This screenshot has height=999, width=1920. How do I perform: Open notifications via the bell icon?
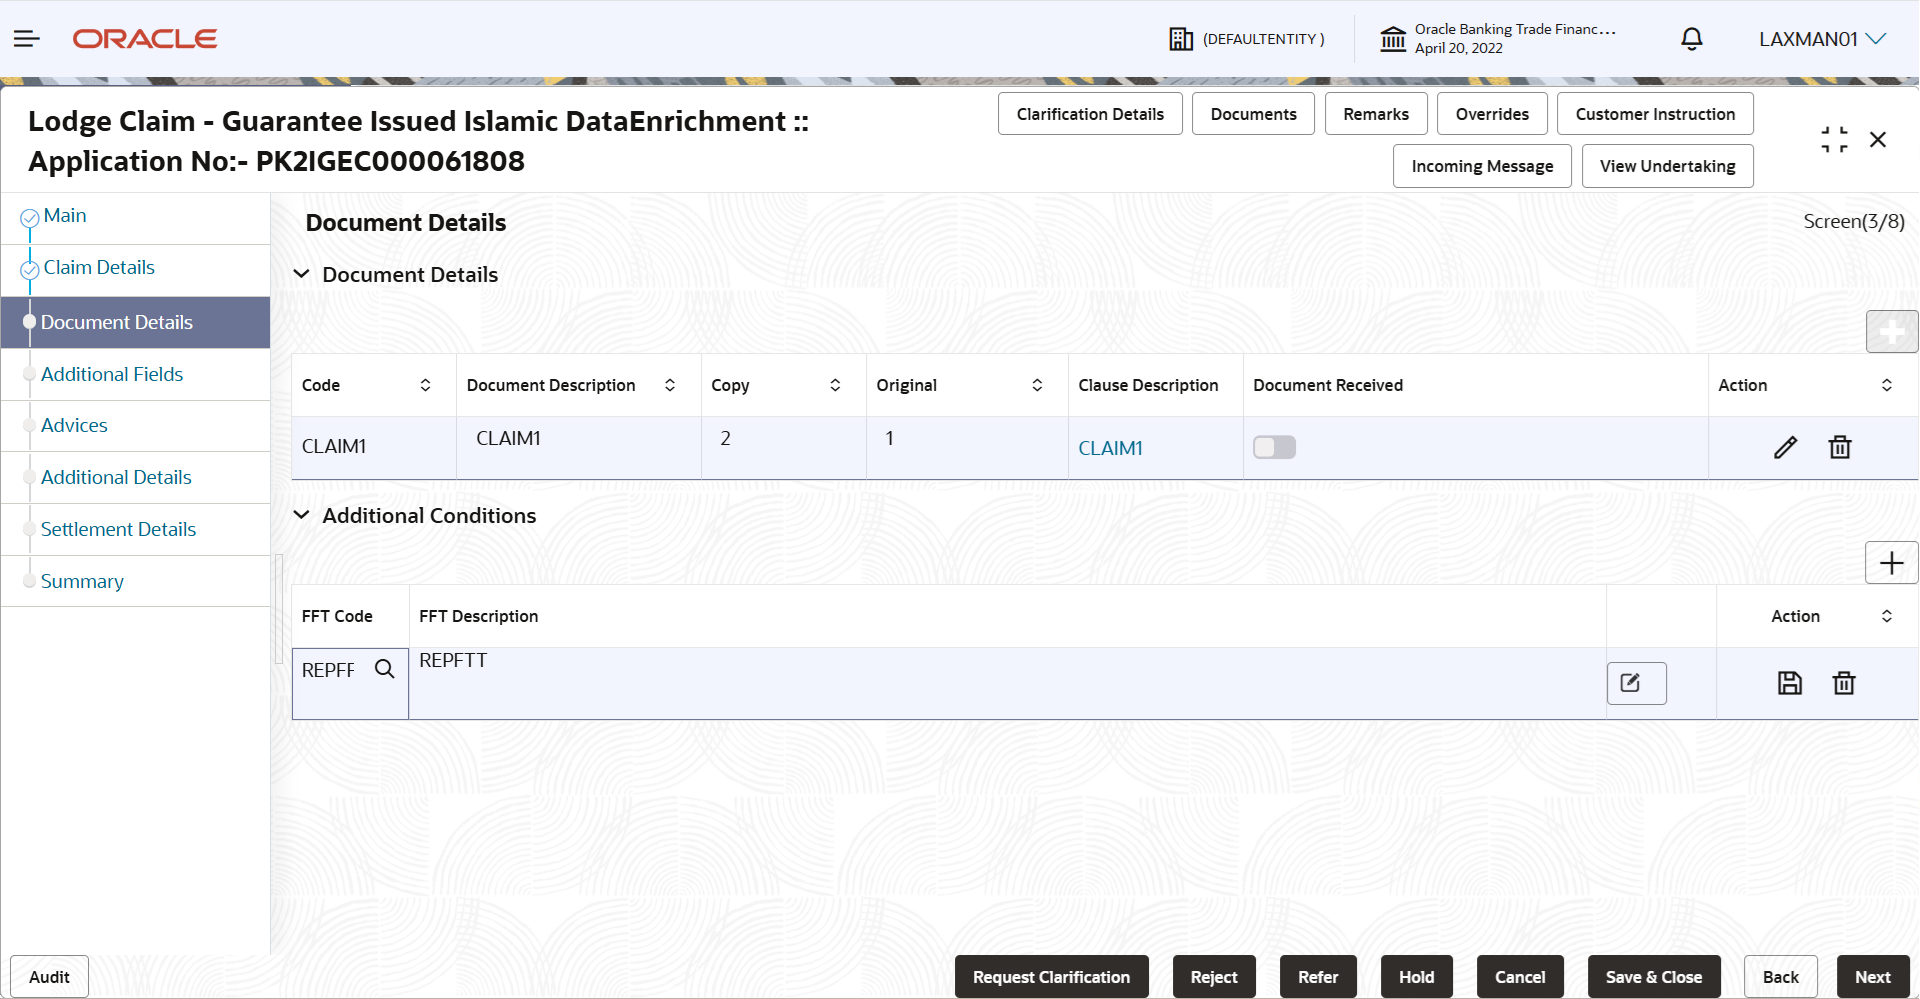point(1692,38)
